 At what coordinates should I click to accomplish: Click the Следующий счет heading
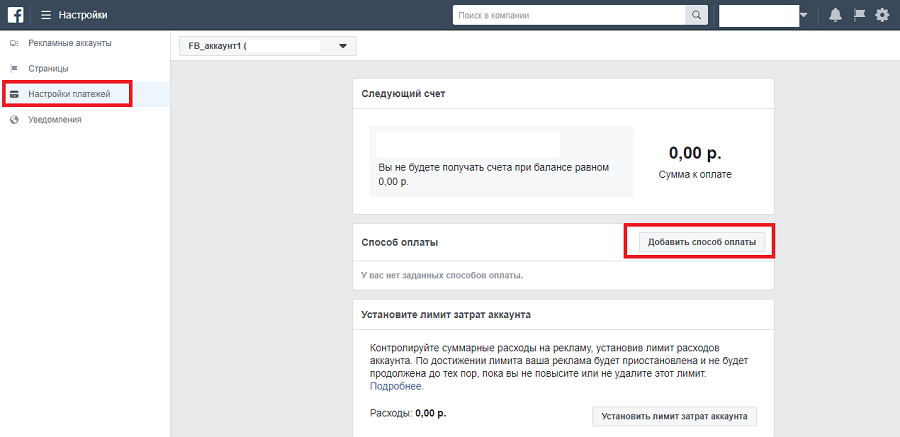point(403,94)
